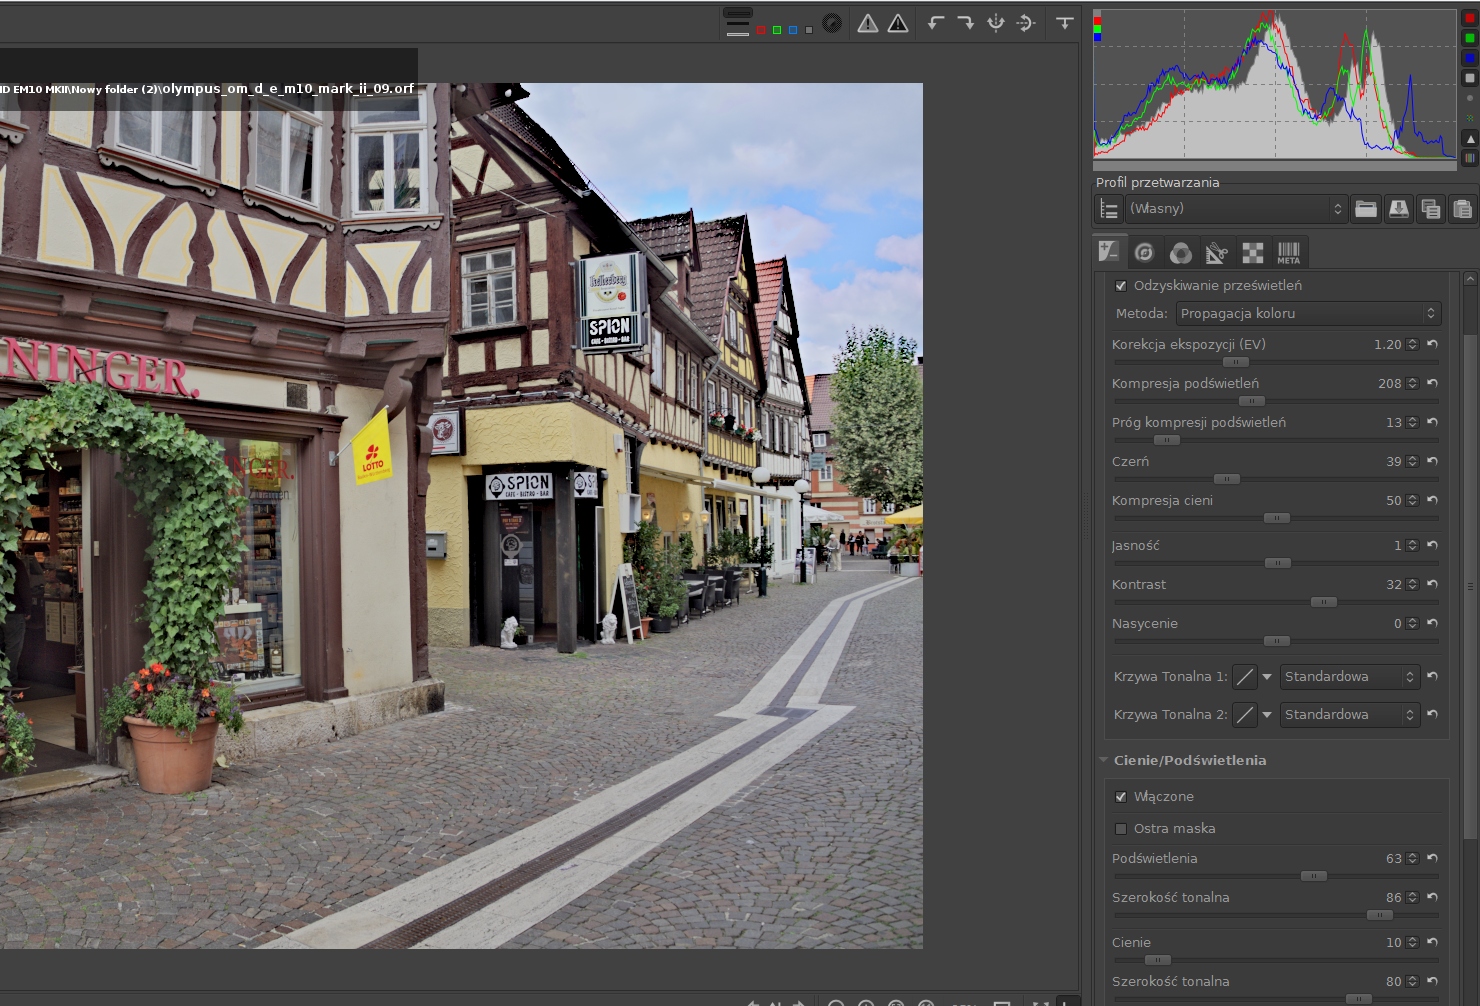Reset the Kontrast value to default

1432,584
